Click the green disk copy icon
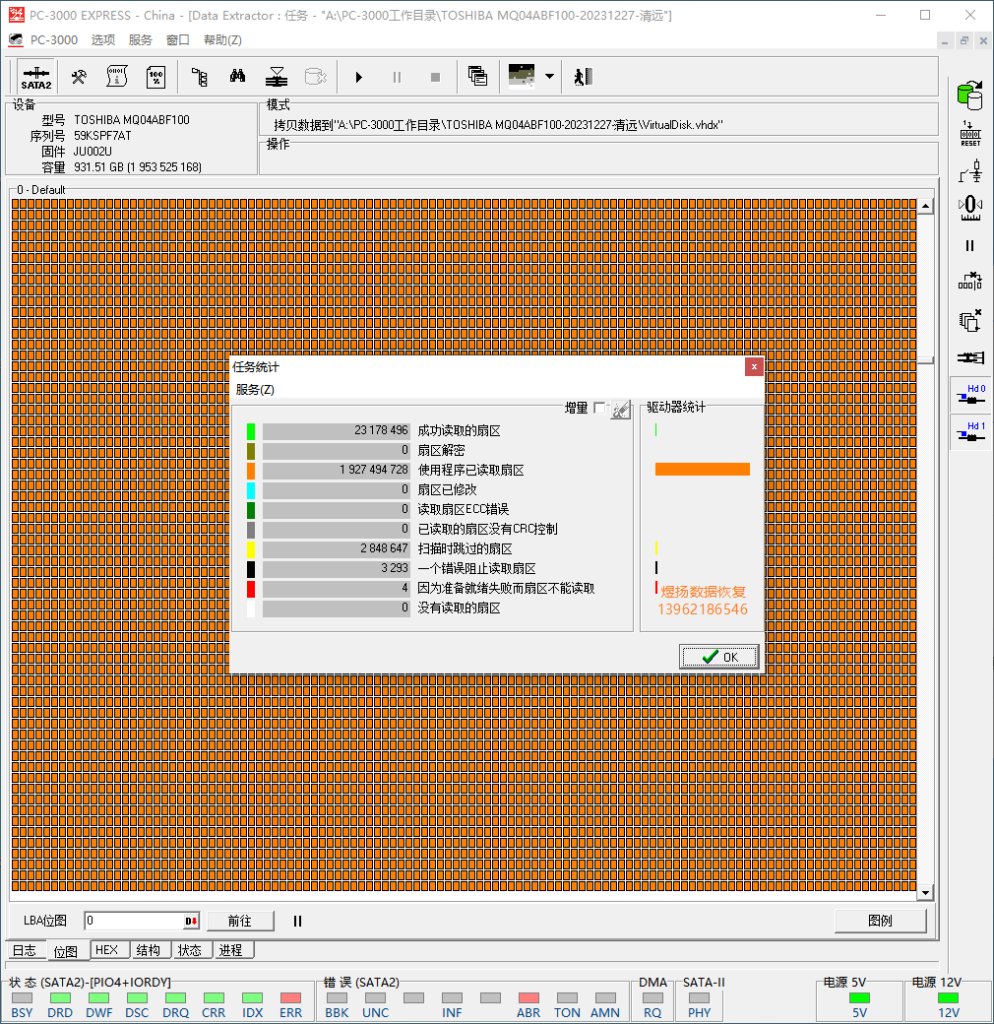This screenshot has height=1024, width=994. [969, 95]
